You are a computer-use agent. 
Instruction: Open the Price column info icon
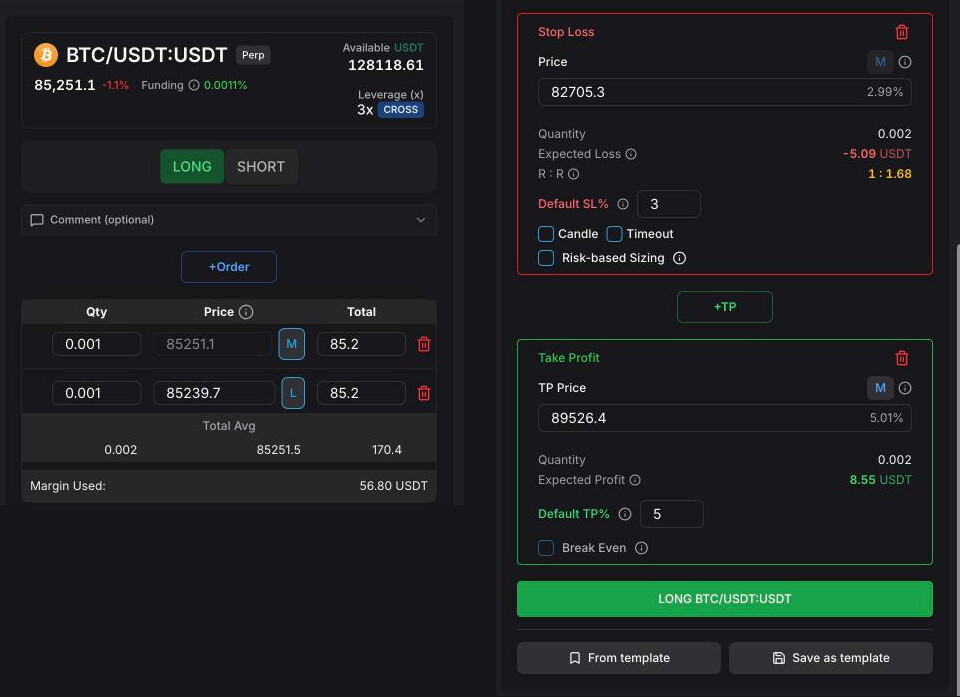click(x=246, y=312)
